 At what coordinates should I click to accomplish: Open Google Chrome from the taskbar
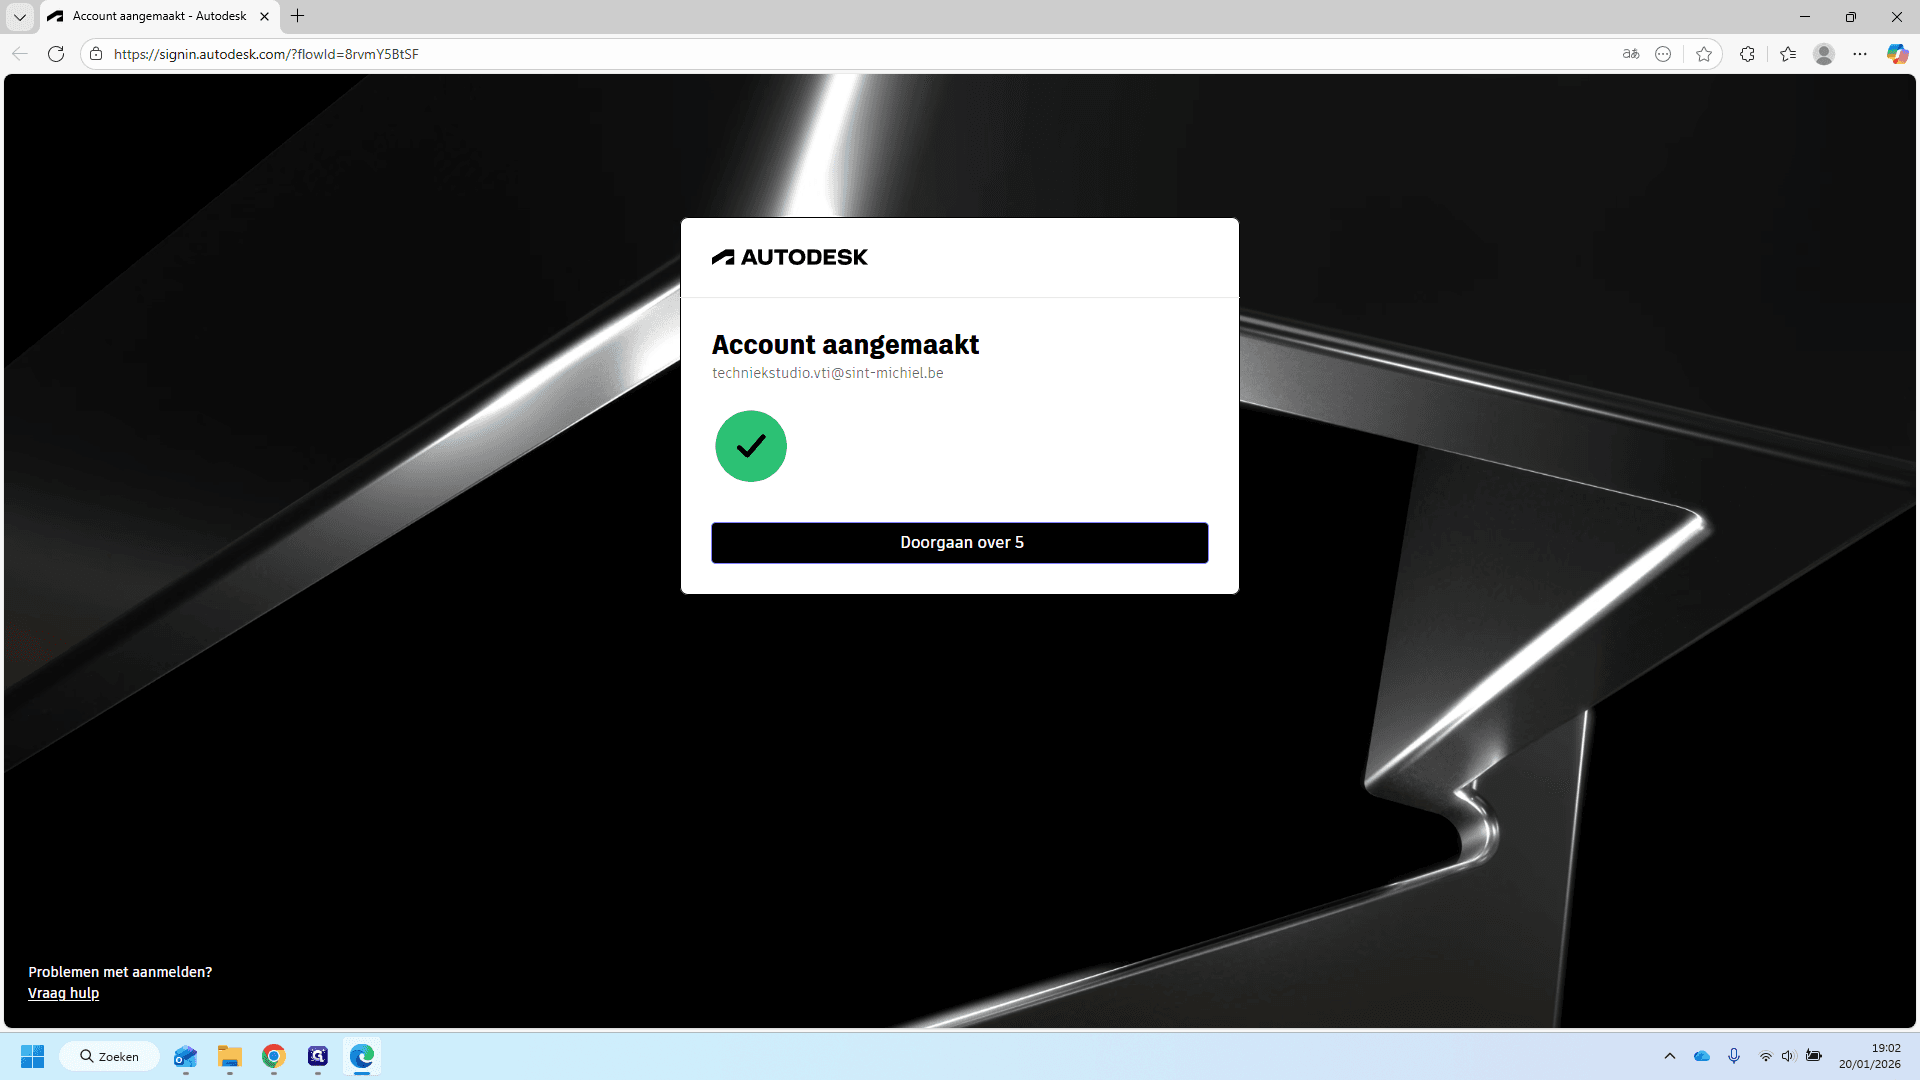click(x=274, y=1056)
